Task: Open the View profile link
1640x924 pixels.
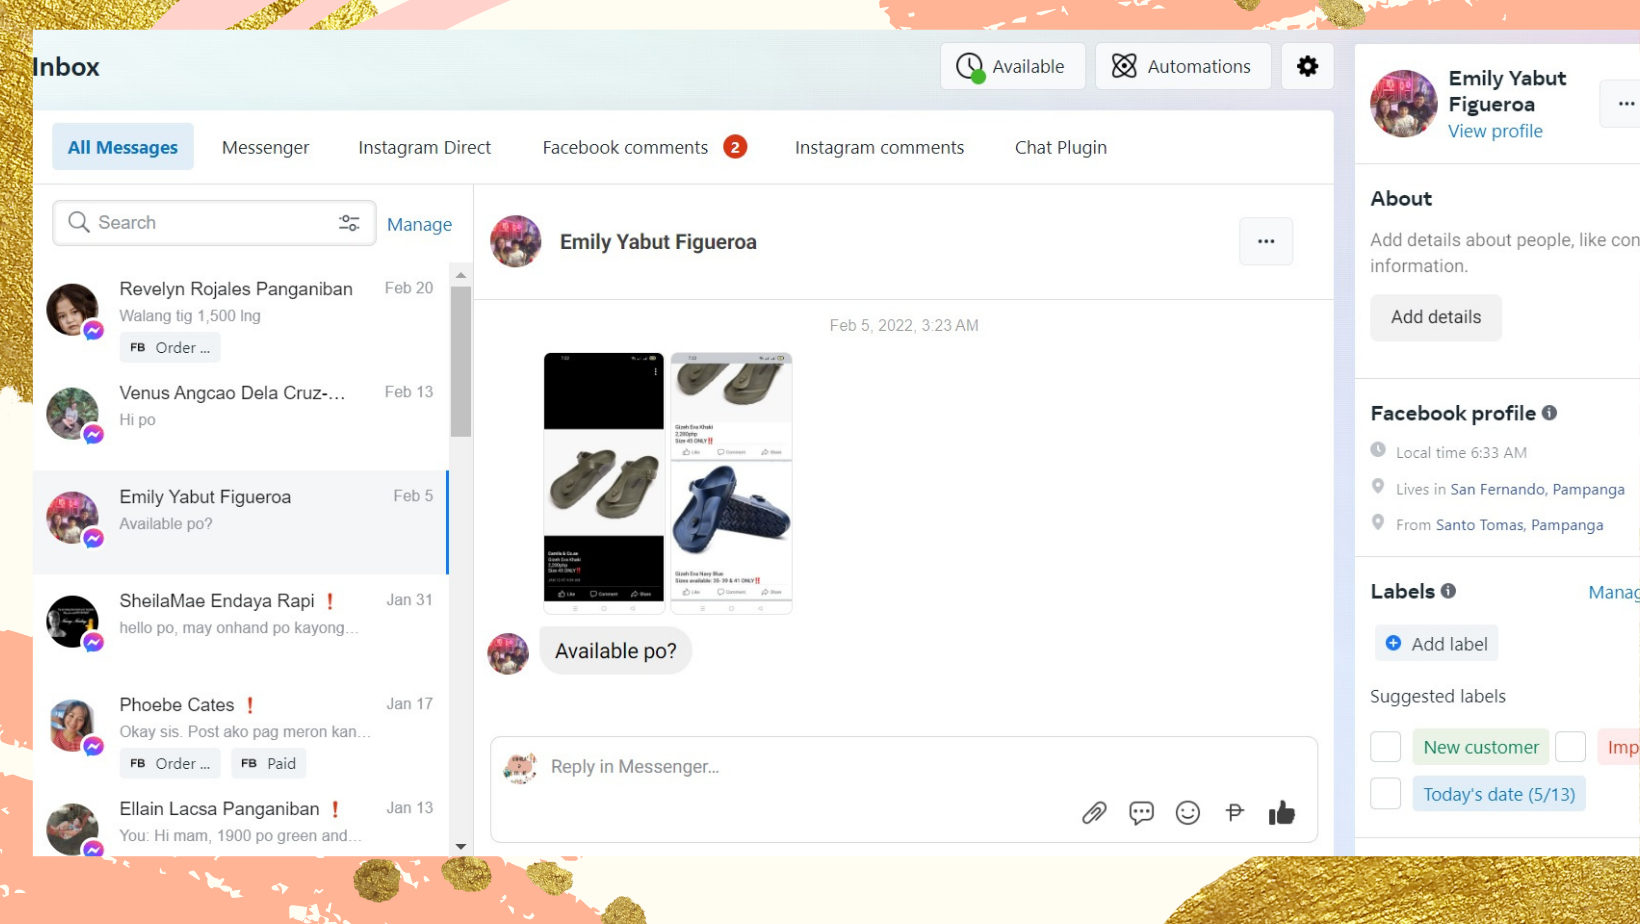Action: tap(1495, 131)
